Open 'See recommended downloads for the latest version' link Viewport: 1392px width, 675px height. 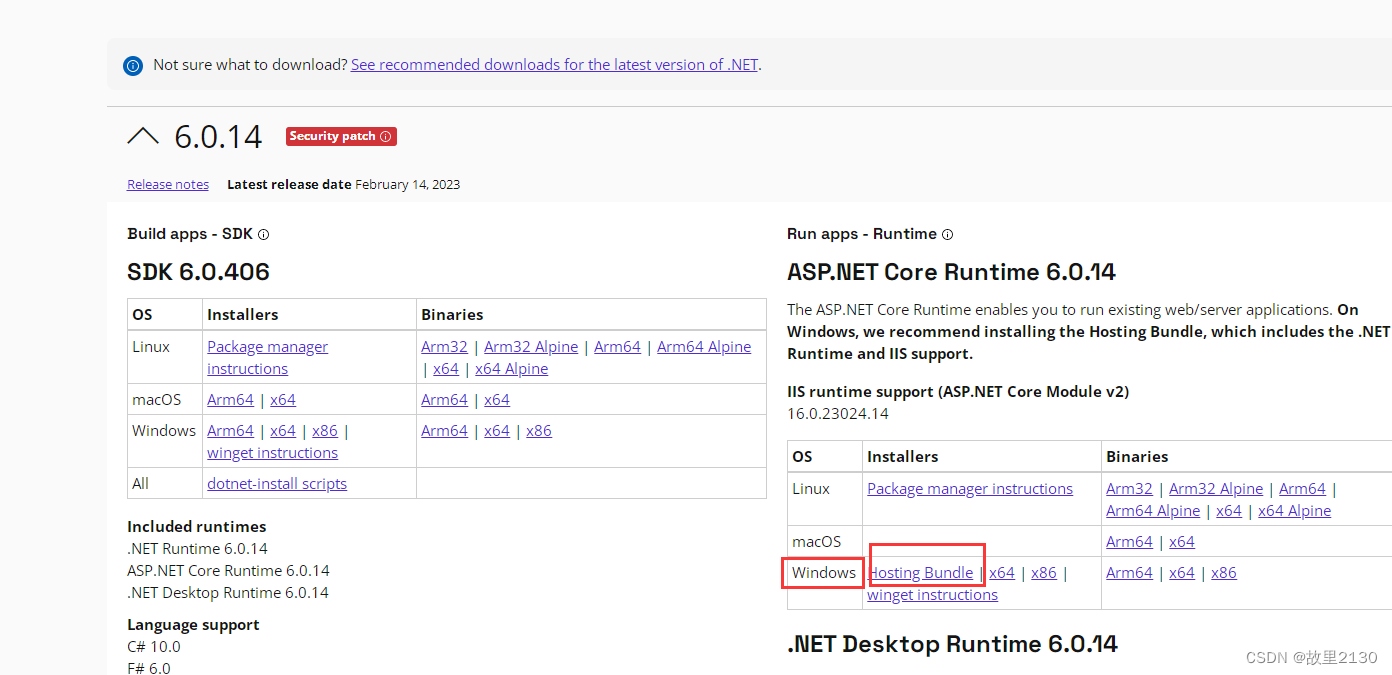click(555, 64)
